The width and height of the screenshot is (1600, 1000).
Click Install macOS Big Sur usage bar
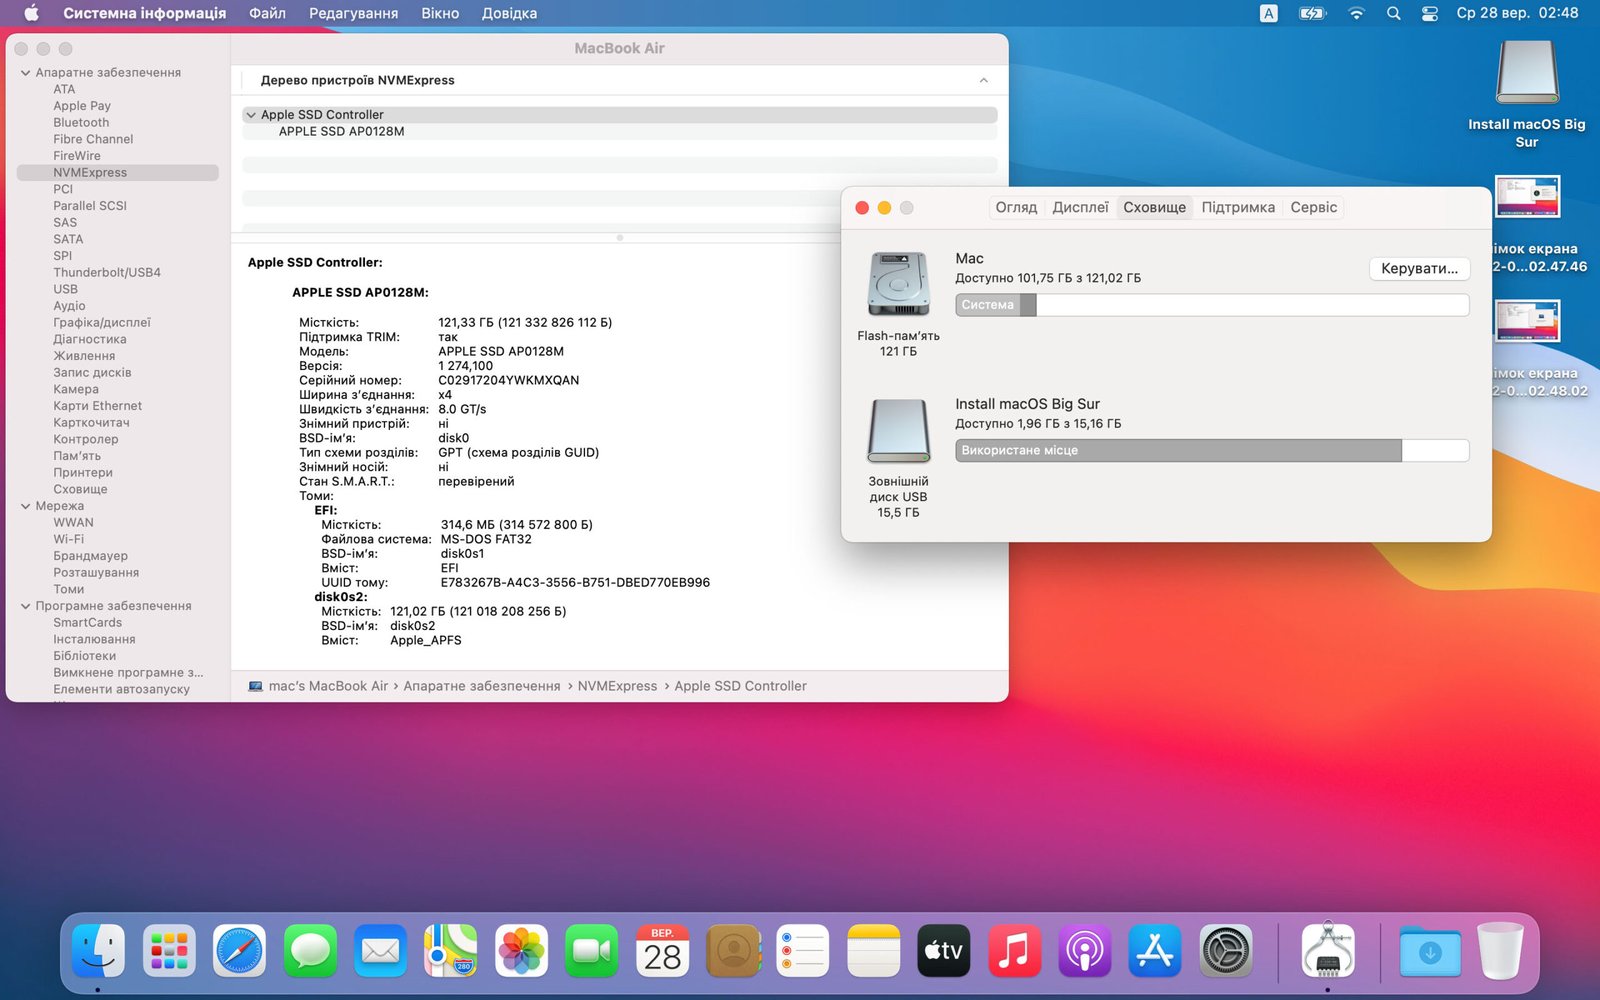[1212, 451]
